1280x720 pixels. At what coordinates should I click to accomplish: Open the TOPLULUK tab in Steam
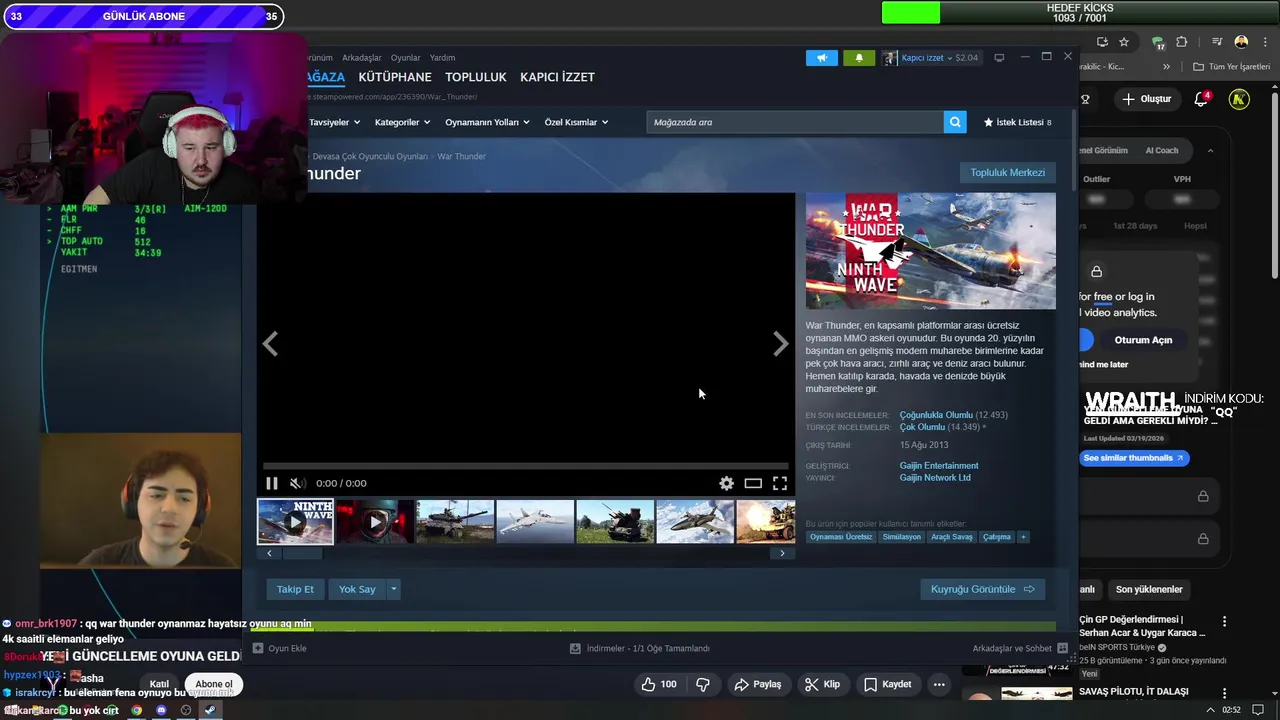tap(476, 77)
